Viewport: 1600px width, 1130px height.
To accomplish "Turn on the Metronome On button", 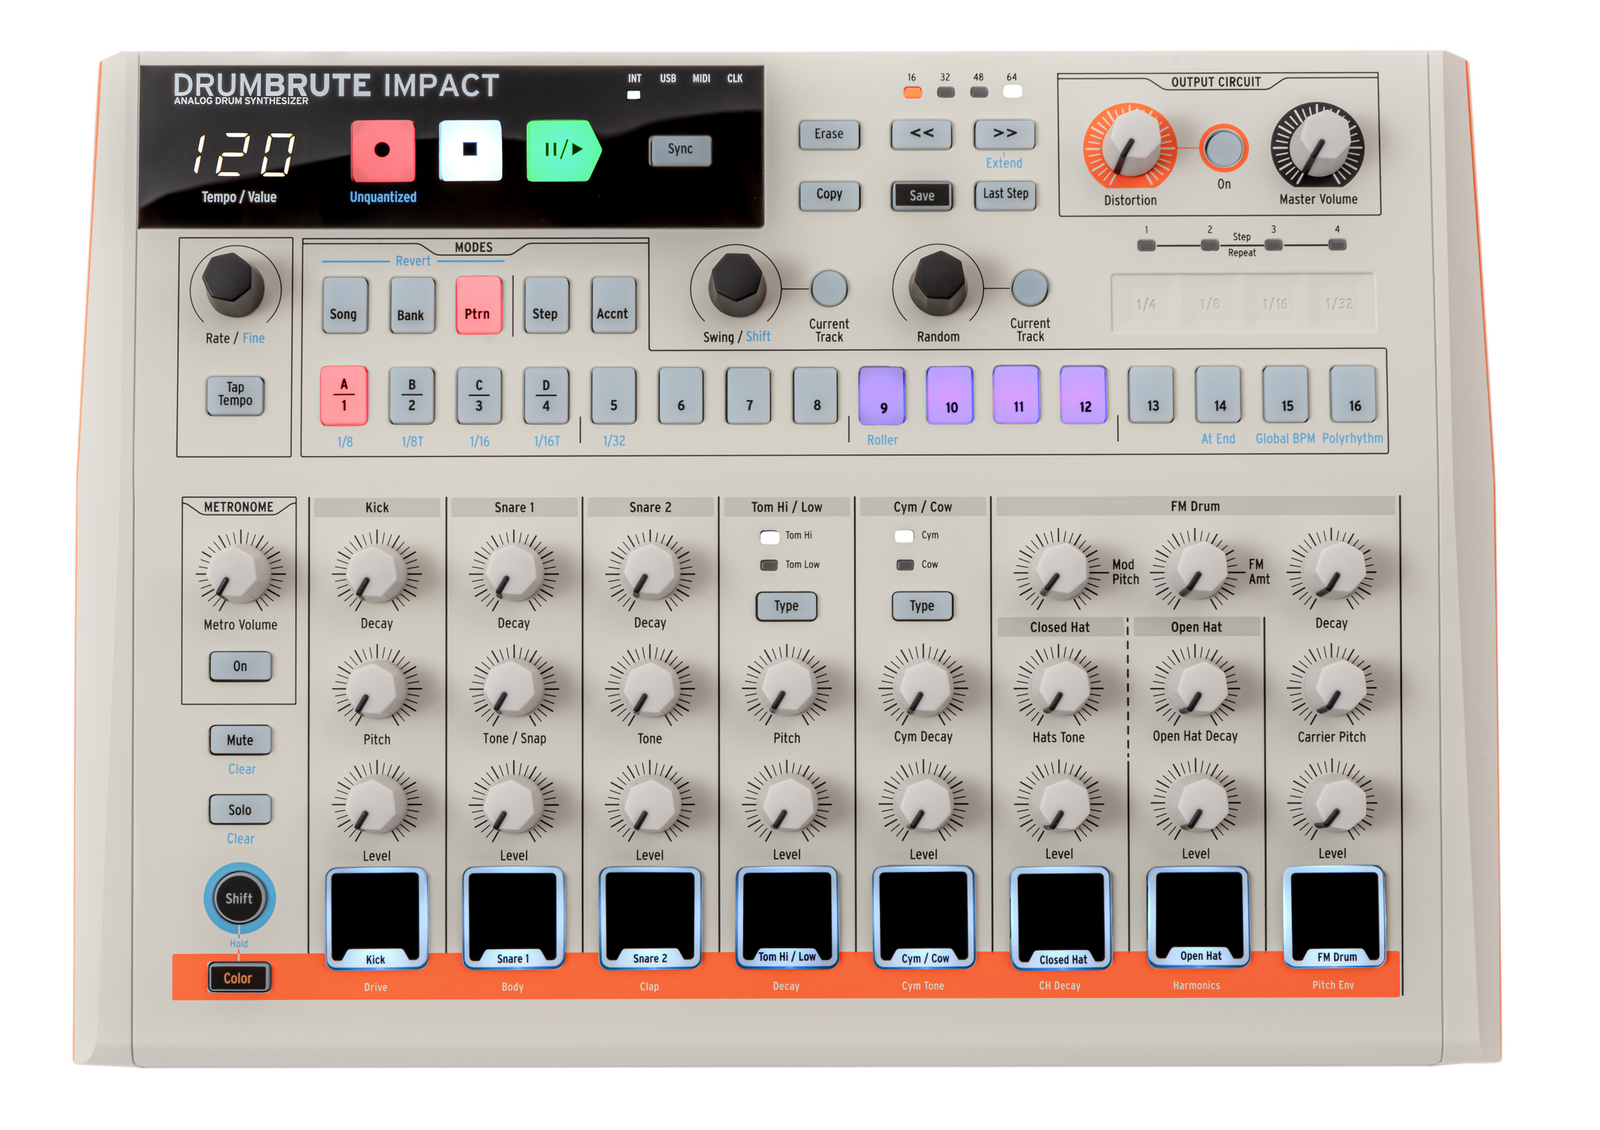I will click(x=240, y=666).
